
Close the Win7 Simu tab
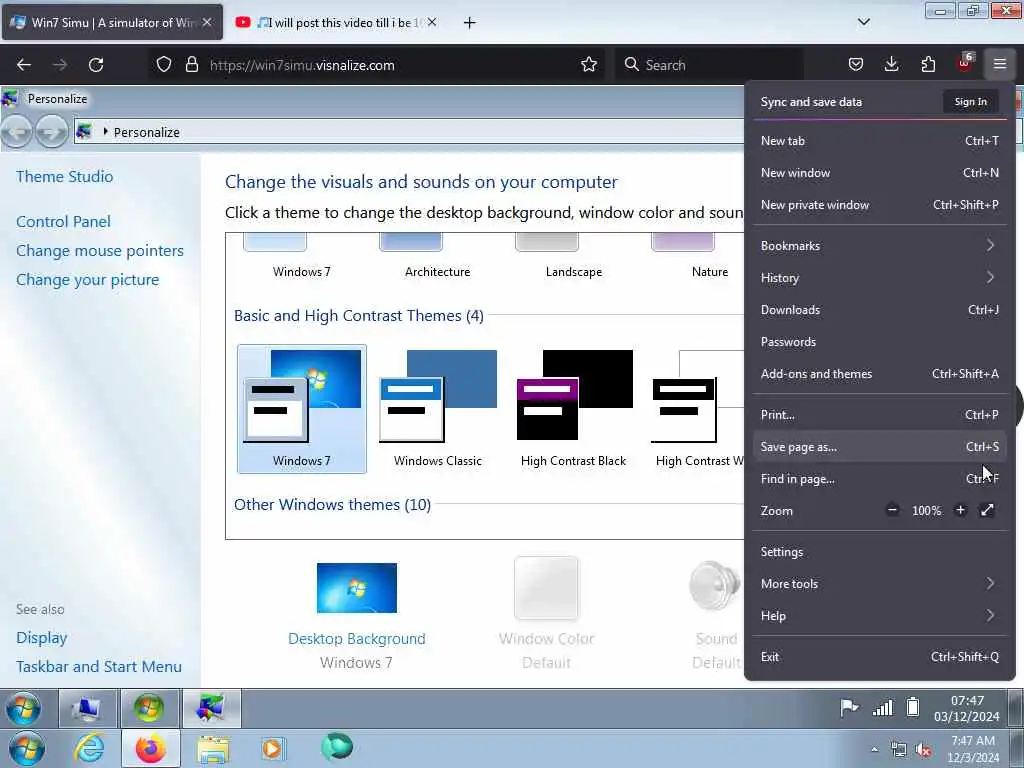pos(206,22)
